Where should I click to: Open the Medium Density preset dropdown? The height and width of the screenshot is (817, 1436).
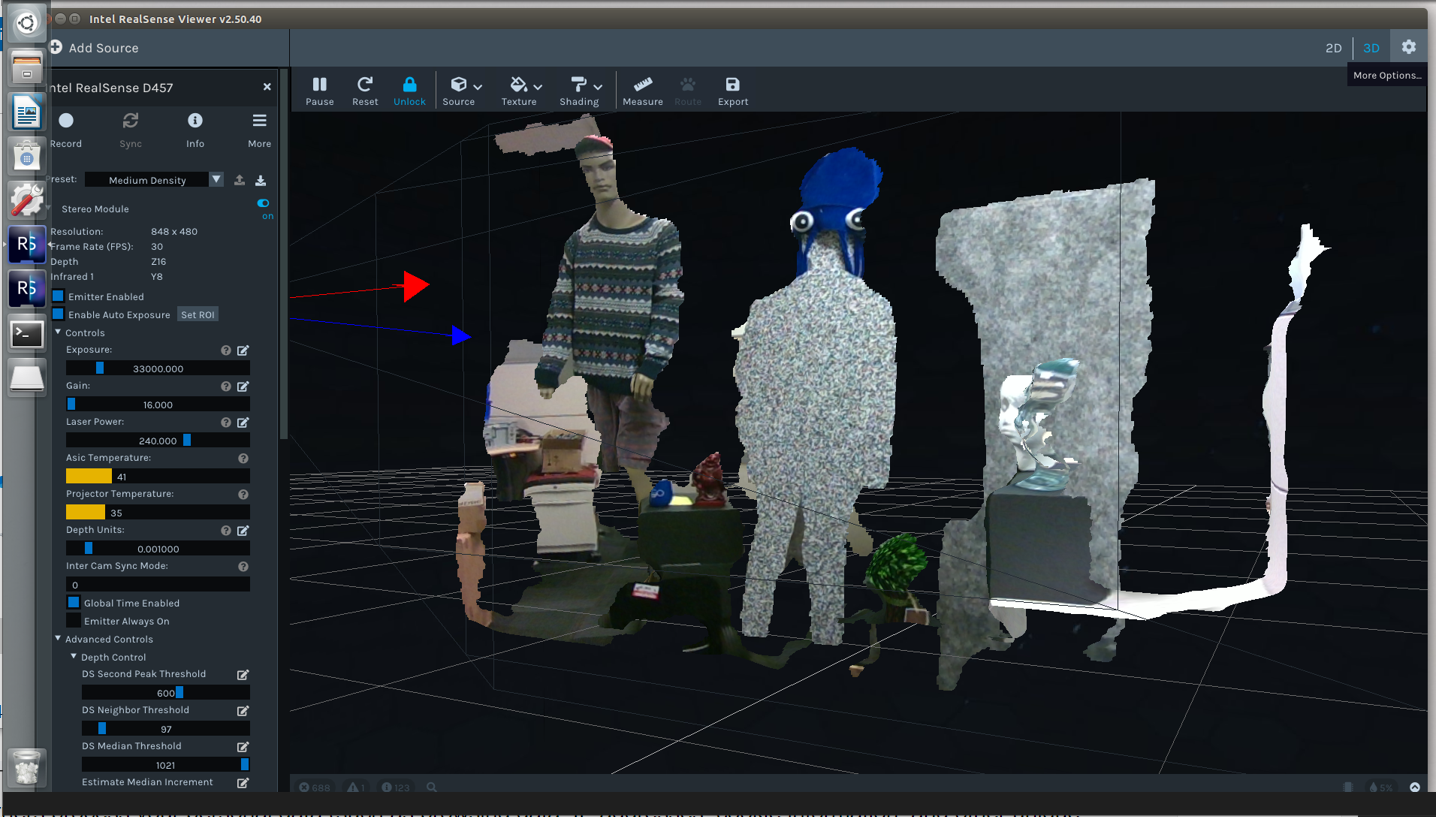coord(216,179)
